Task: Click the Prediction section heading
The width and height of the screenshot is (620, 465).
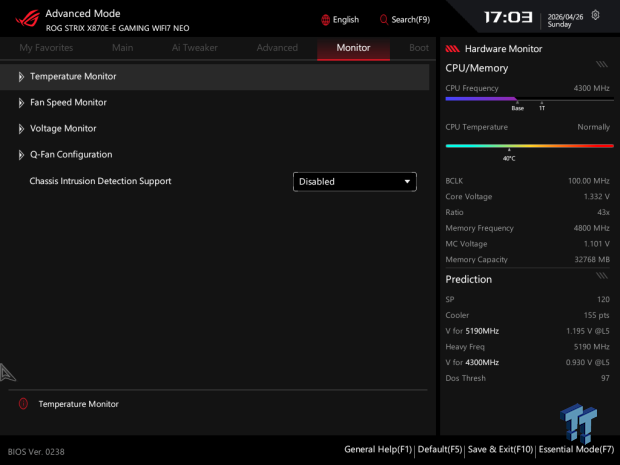Action: (x=469, y=279)
